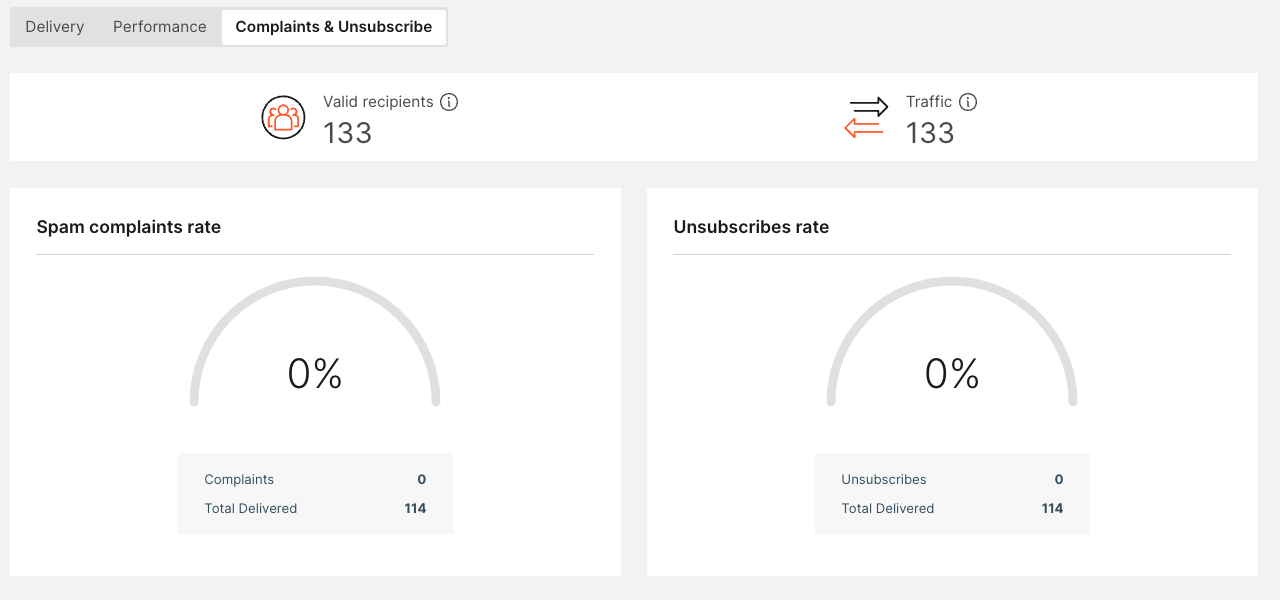Image resolution: width=1280 pixels, height=600 pixels.
Task: Open the Performance tab
Action: click(x=160, y=27)
